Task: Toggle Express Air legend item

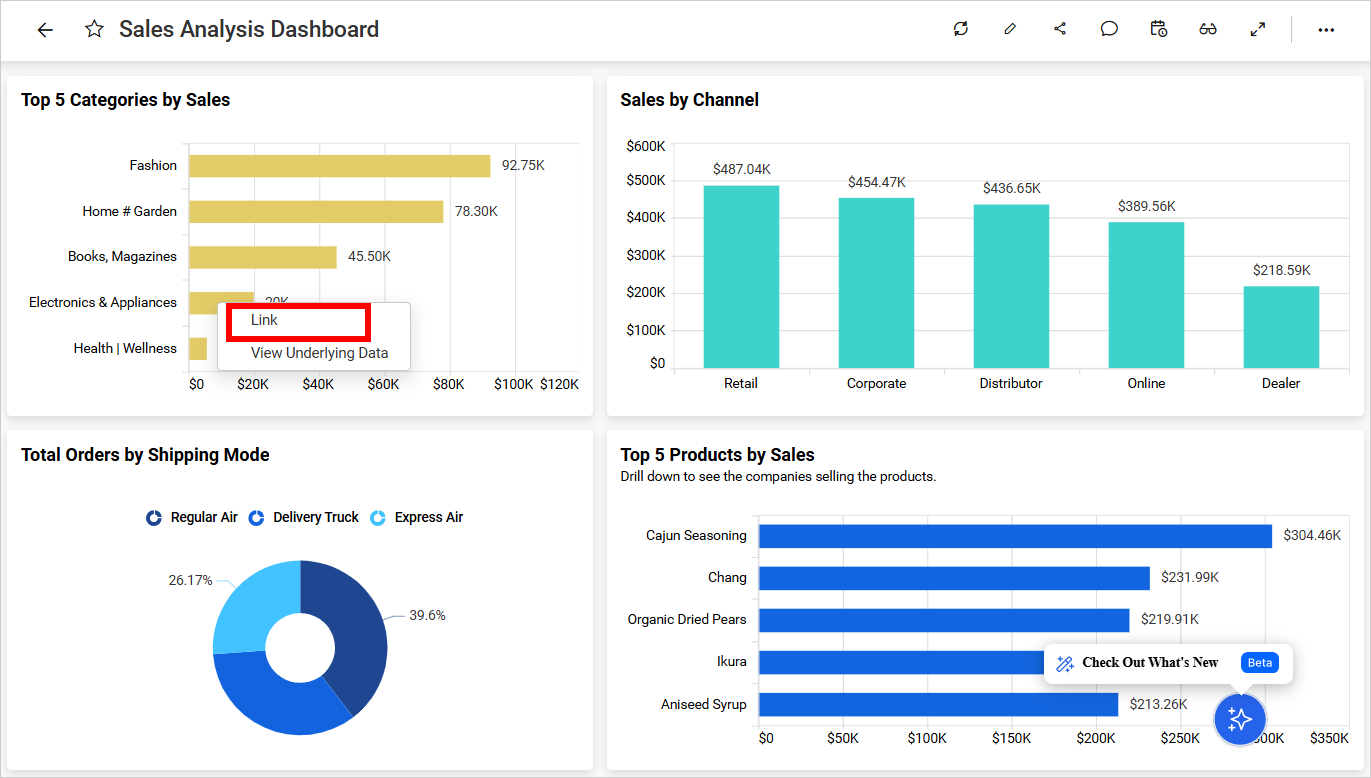Action: pyautogui.click(x=417, y=517)
